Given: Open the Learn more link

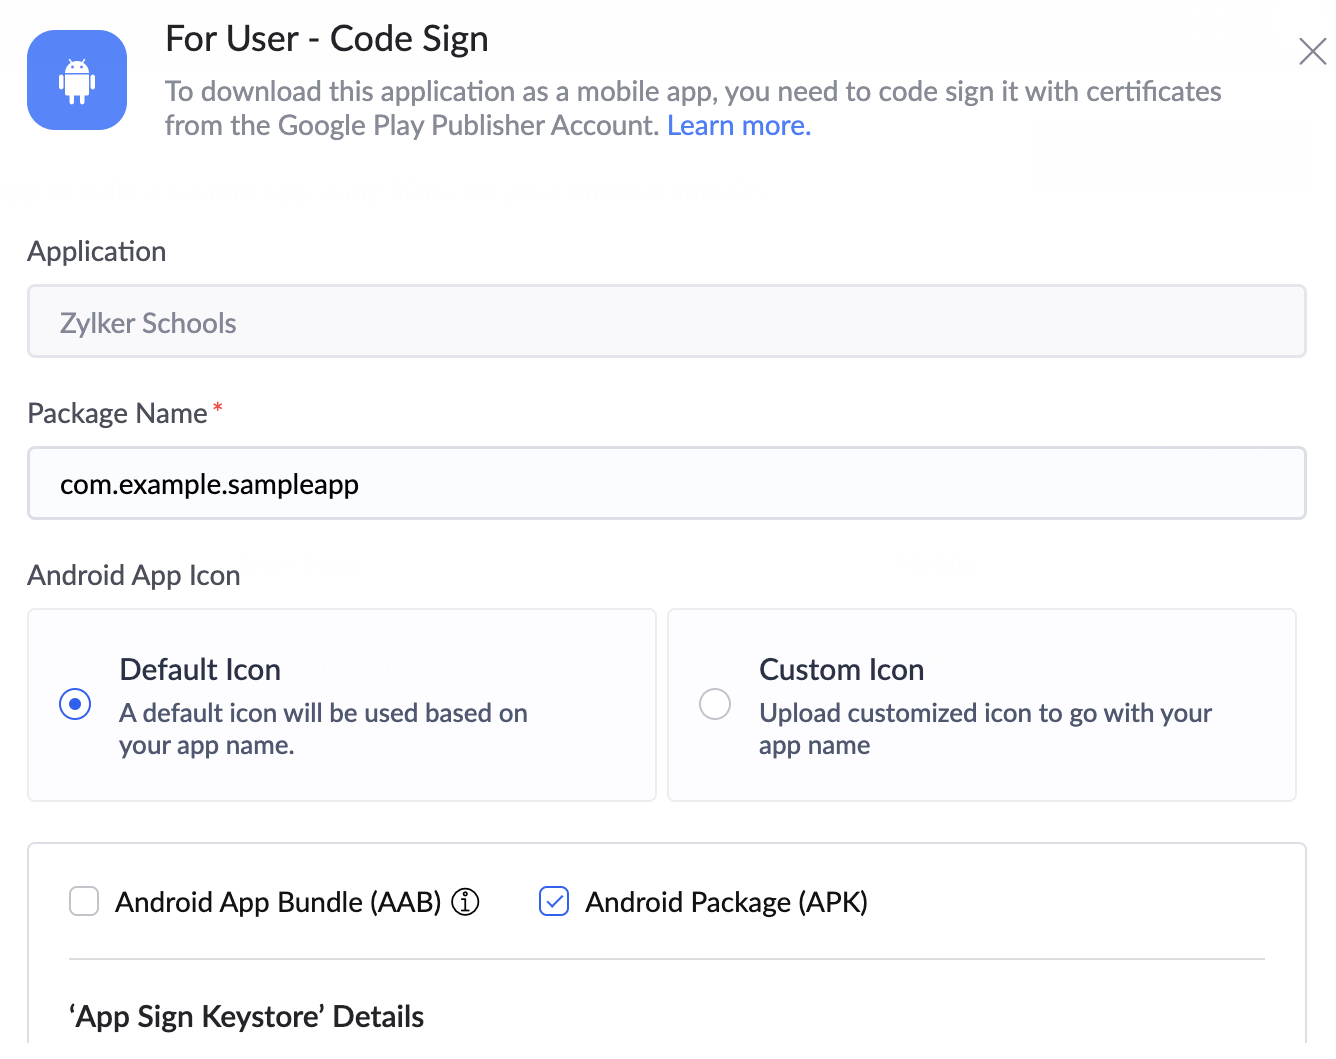Looking at the screenshot, I should pyautogui.click(x=739, y=126).
